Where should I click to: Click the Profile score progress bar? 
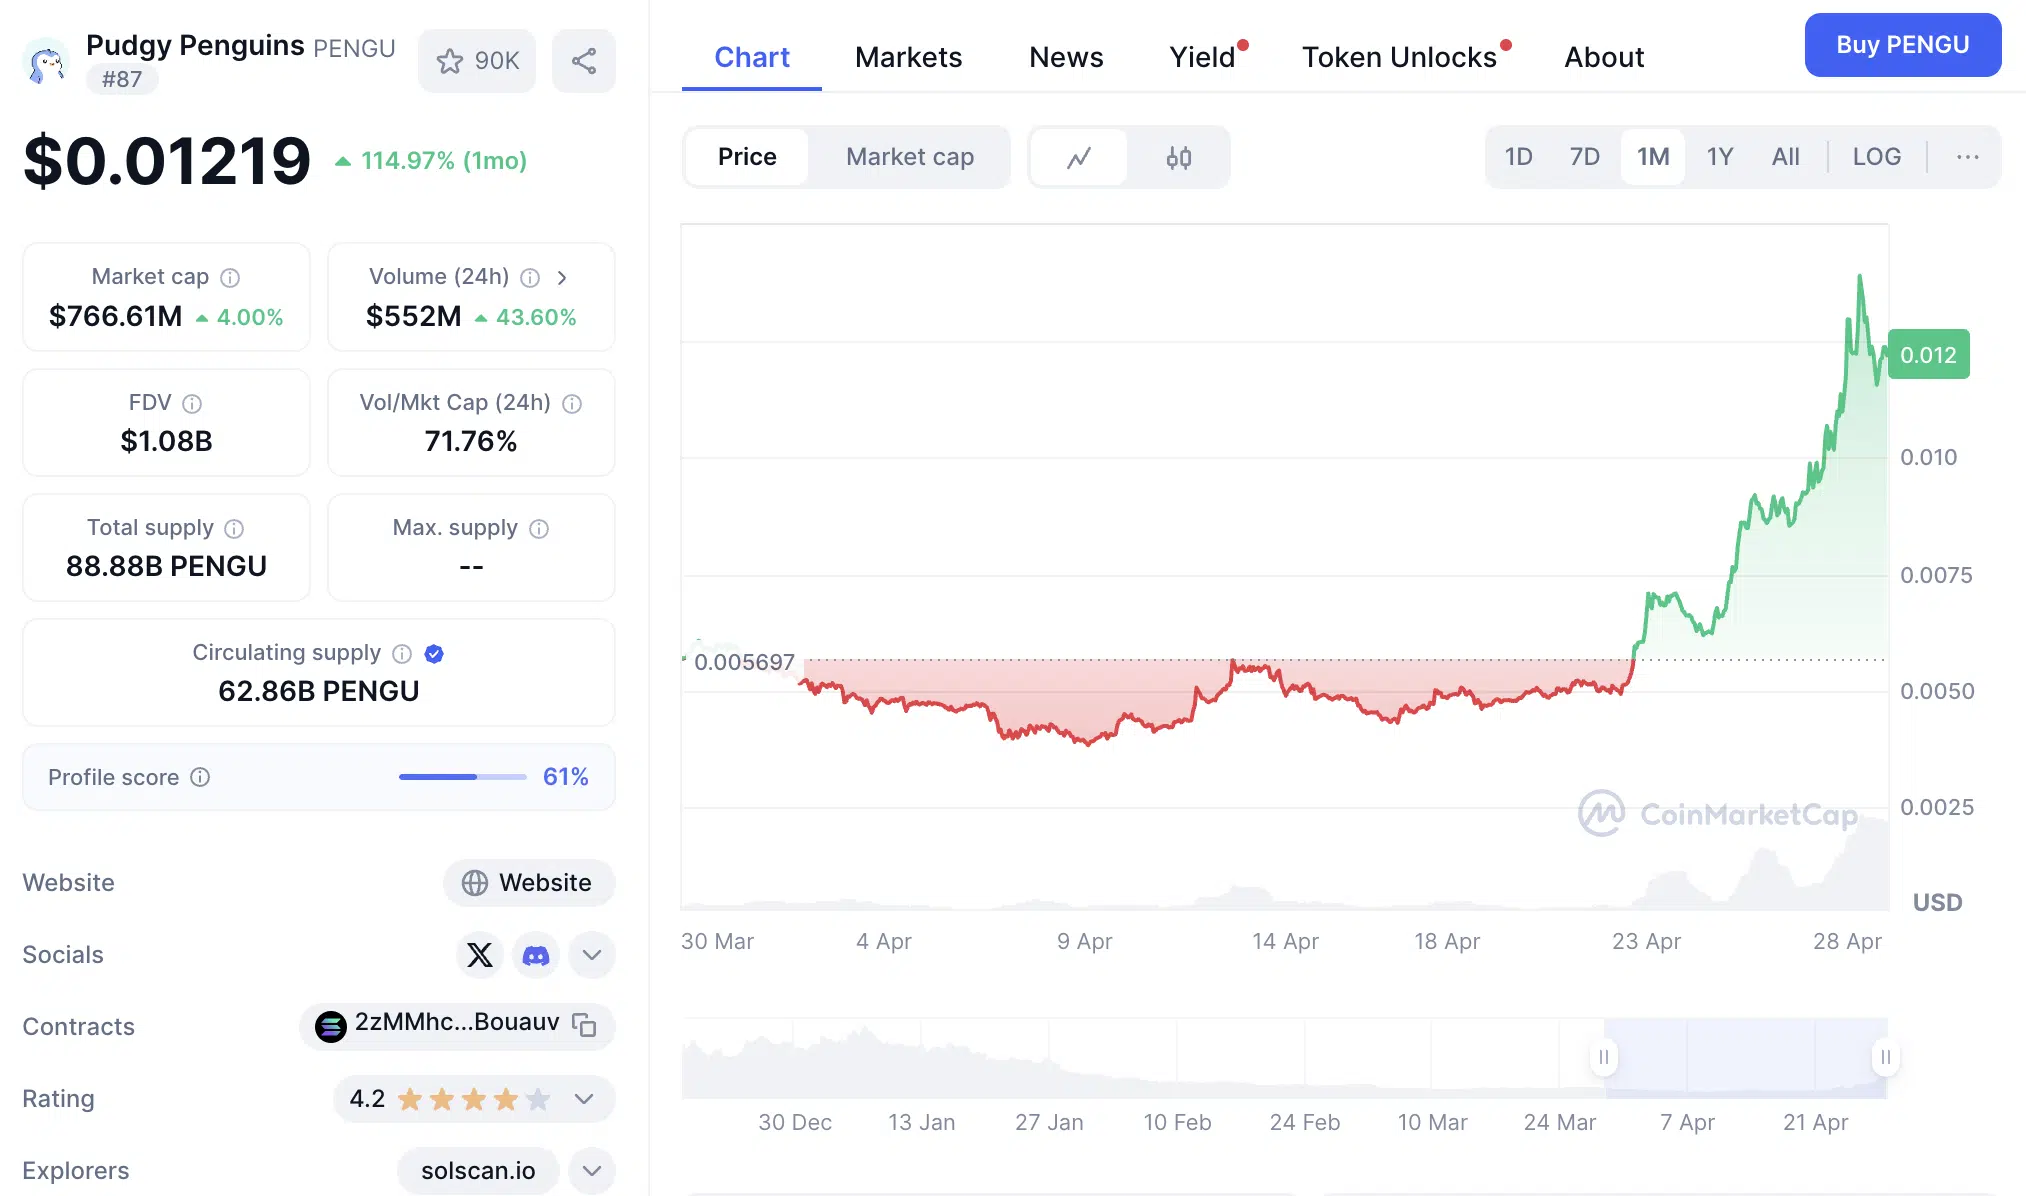point(463,777)
